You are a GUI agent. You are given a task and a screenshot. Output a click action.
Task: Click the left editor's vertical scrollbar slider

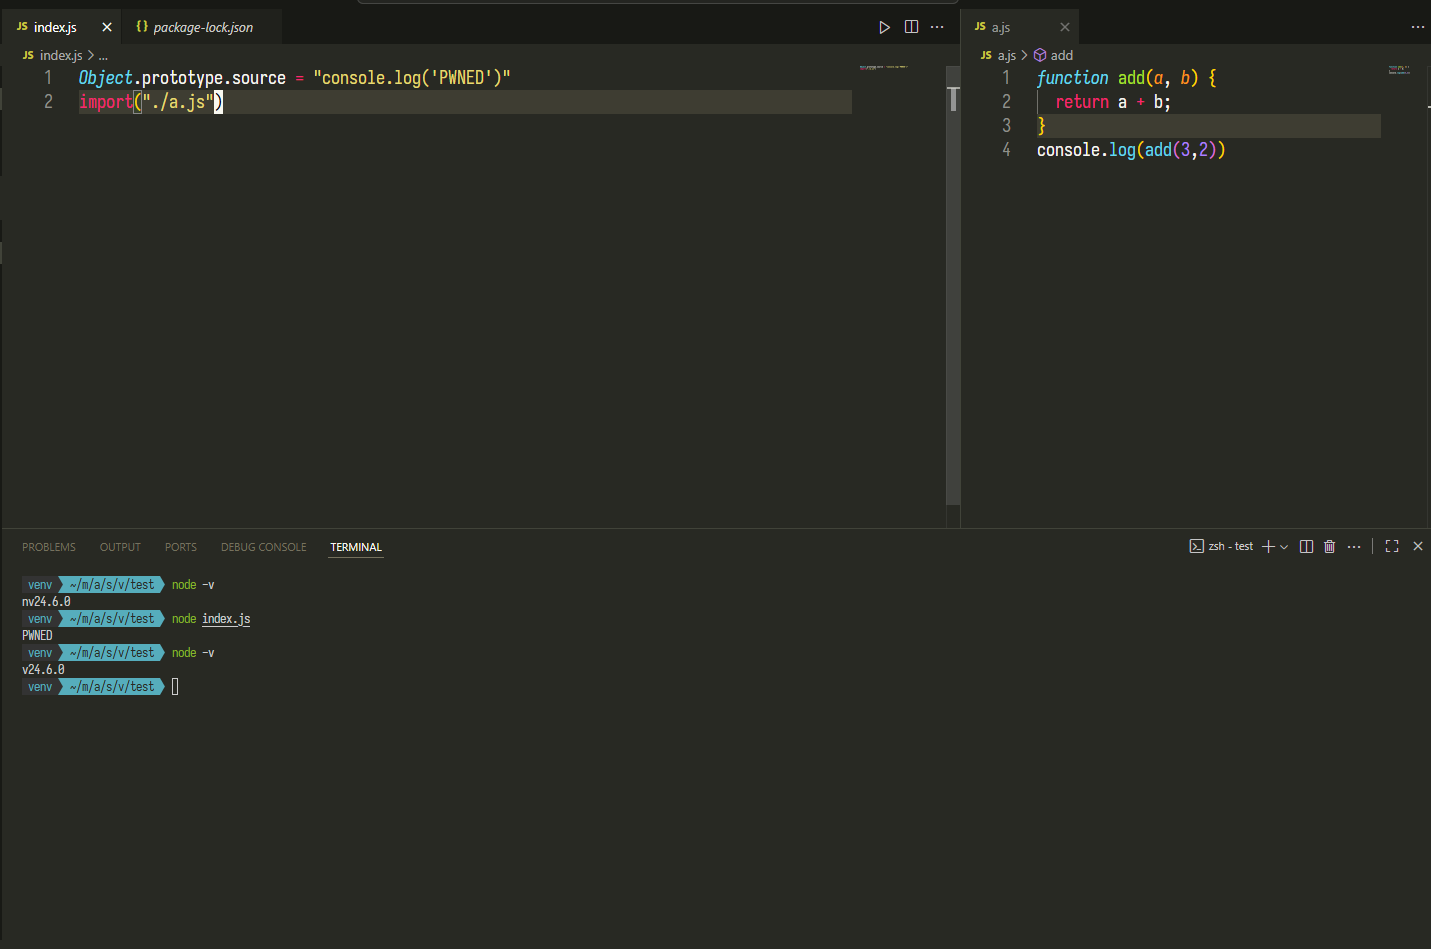[x=953, y=99]
